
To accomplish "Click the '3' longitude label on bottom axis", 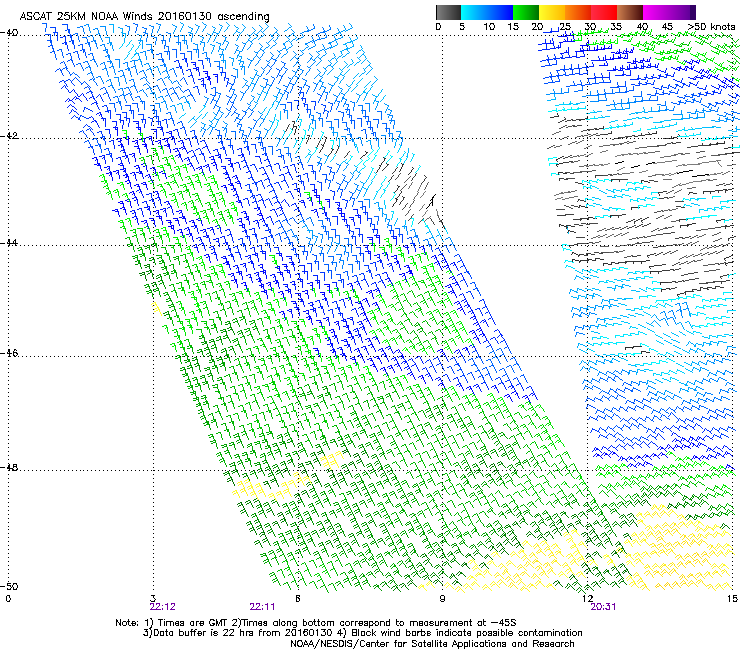I will [x=153, y=599].
